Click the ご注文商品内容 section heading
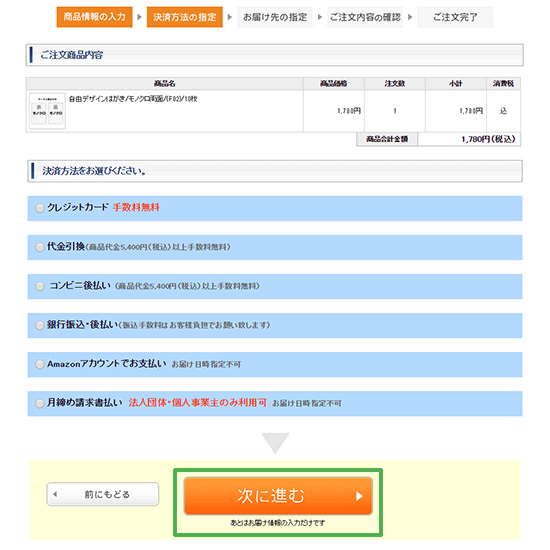The width and height of the screenshot is (550, 550). coord(72,55)
